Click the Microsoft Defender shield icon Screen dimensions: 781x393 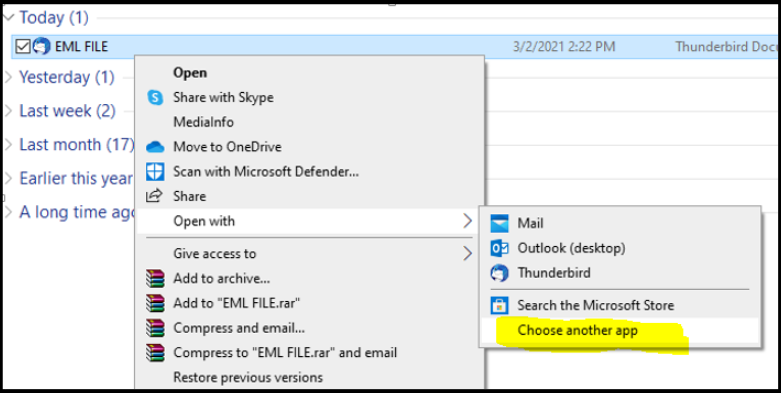[155, 172]
